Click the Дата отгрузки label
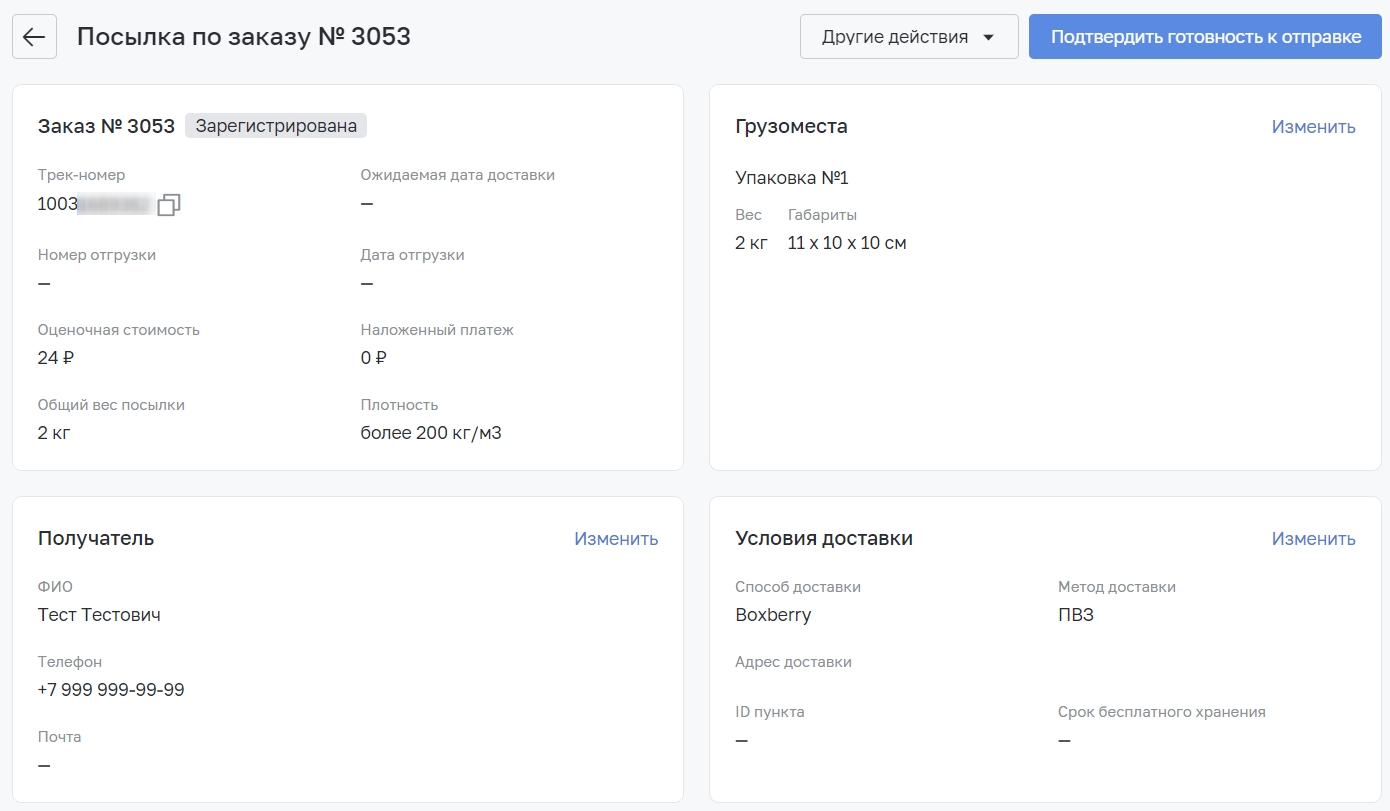Viewport: 1390px width, 811px height. [x=412, y=255]
